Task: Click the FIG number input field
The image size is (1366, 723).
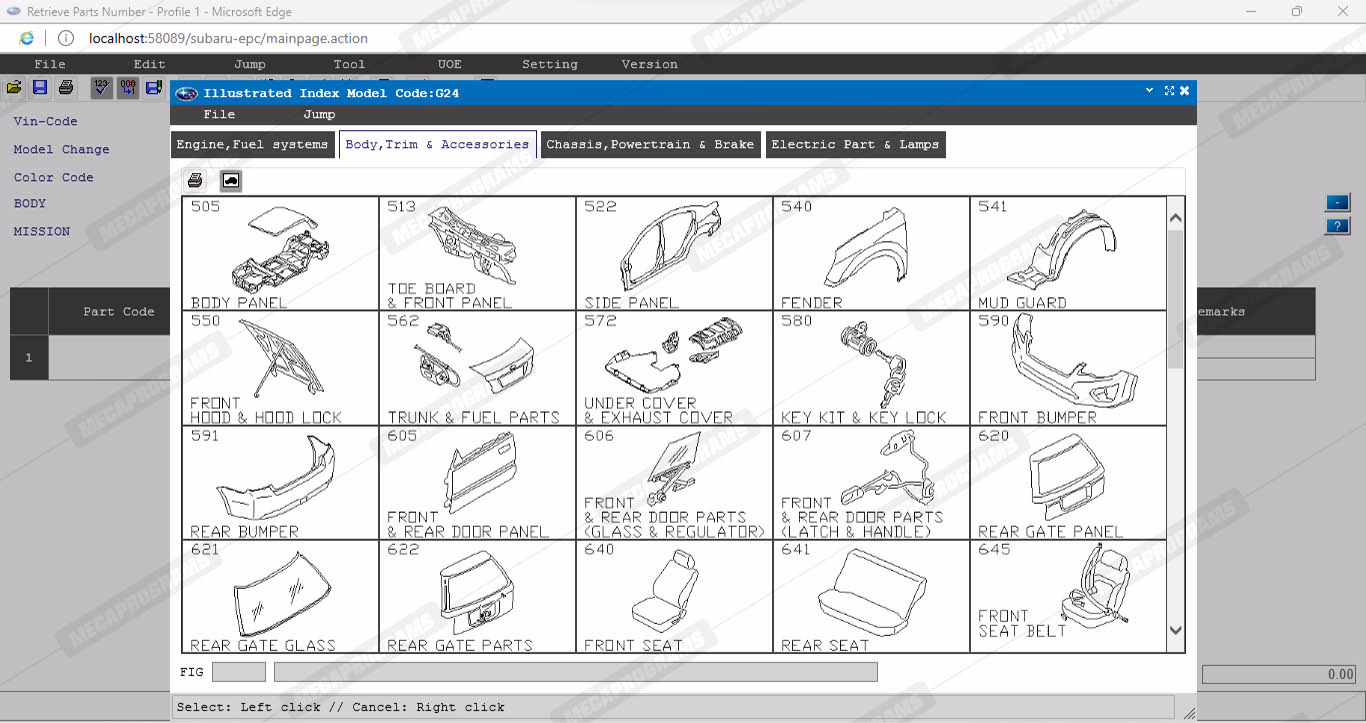Action: pyautogui.click(x=239, y=672)
